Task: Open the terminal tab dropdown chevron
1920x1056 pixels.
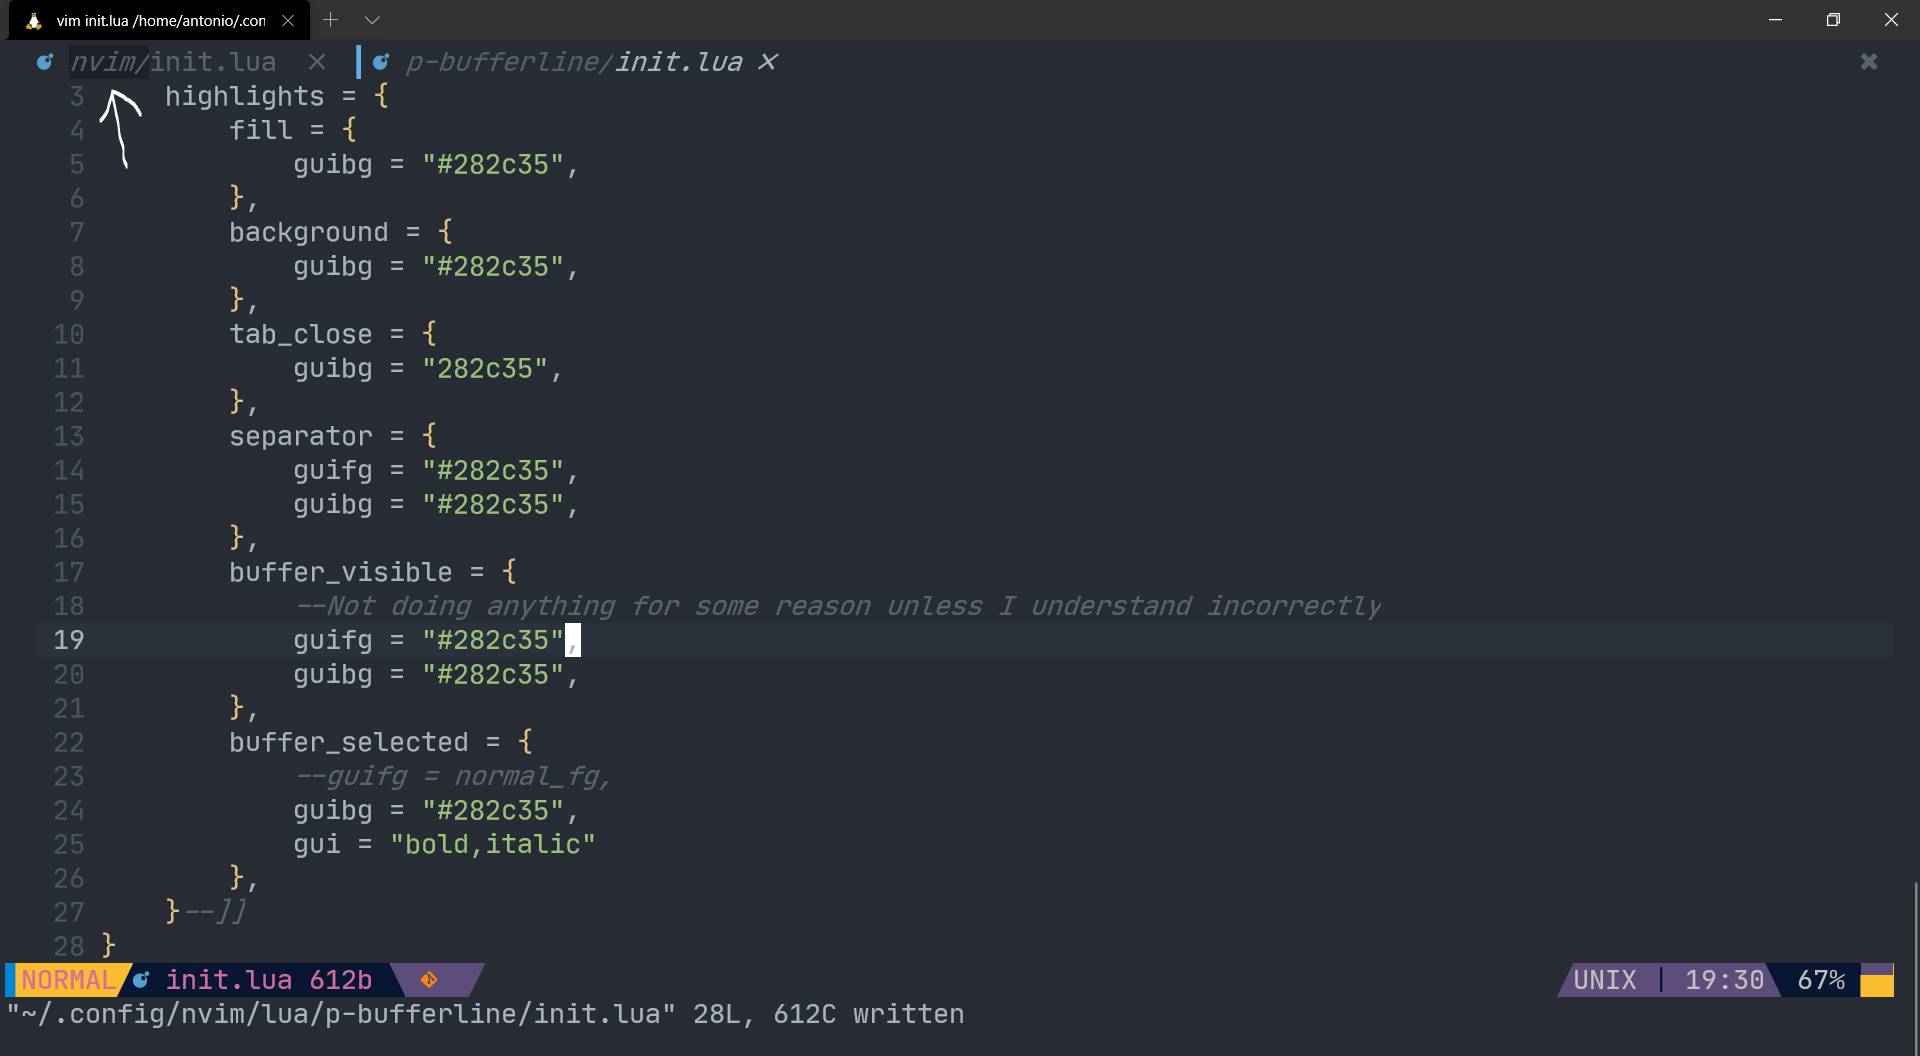Action: (x=373, y=20)
